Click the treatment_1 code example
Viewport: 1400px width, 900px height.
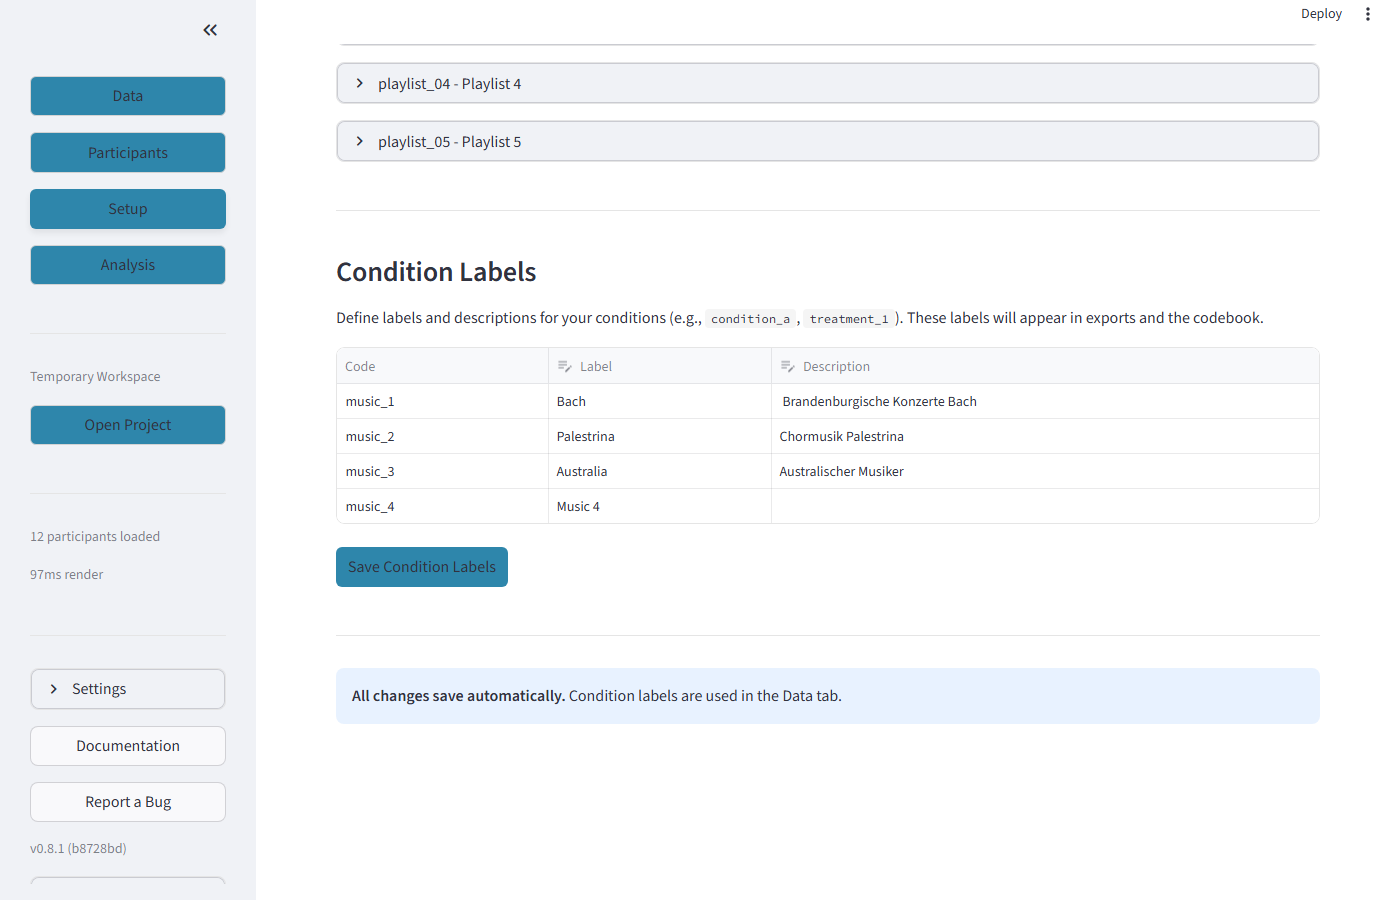coord(849,319)
